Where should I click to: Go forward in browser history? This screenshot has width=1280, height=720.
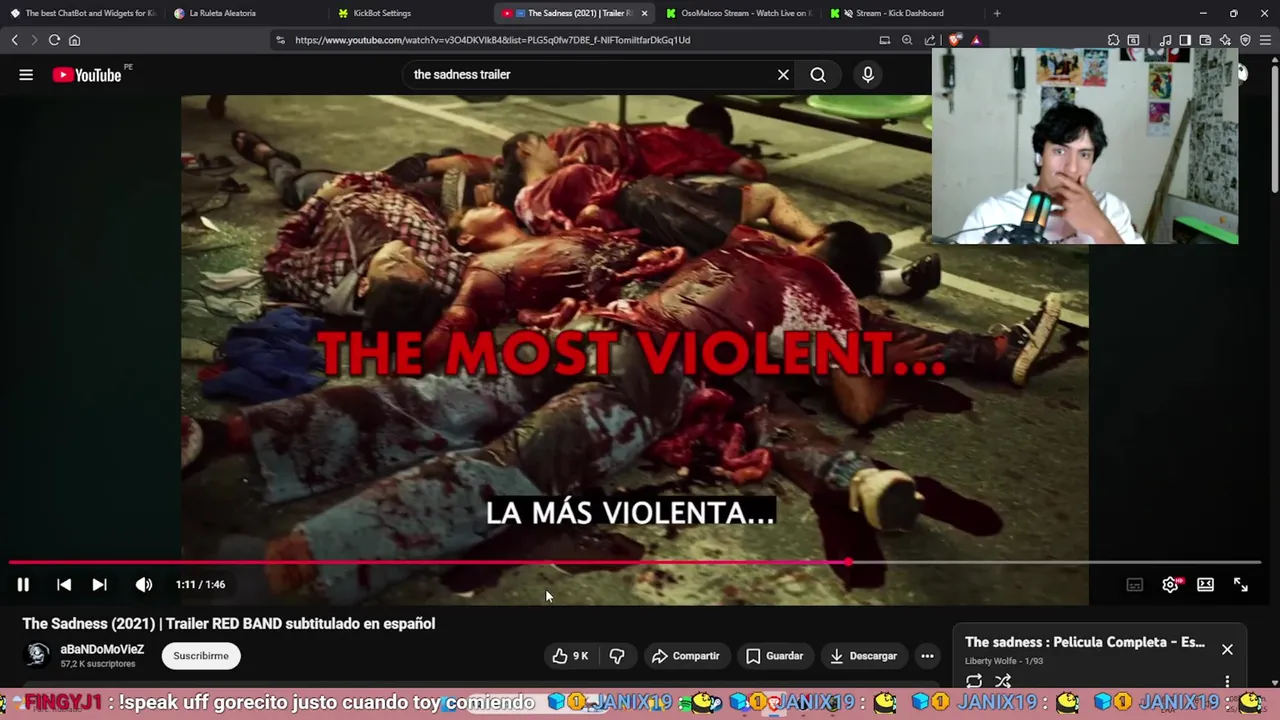(34, 40)
